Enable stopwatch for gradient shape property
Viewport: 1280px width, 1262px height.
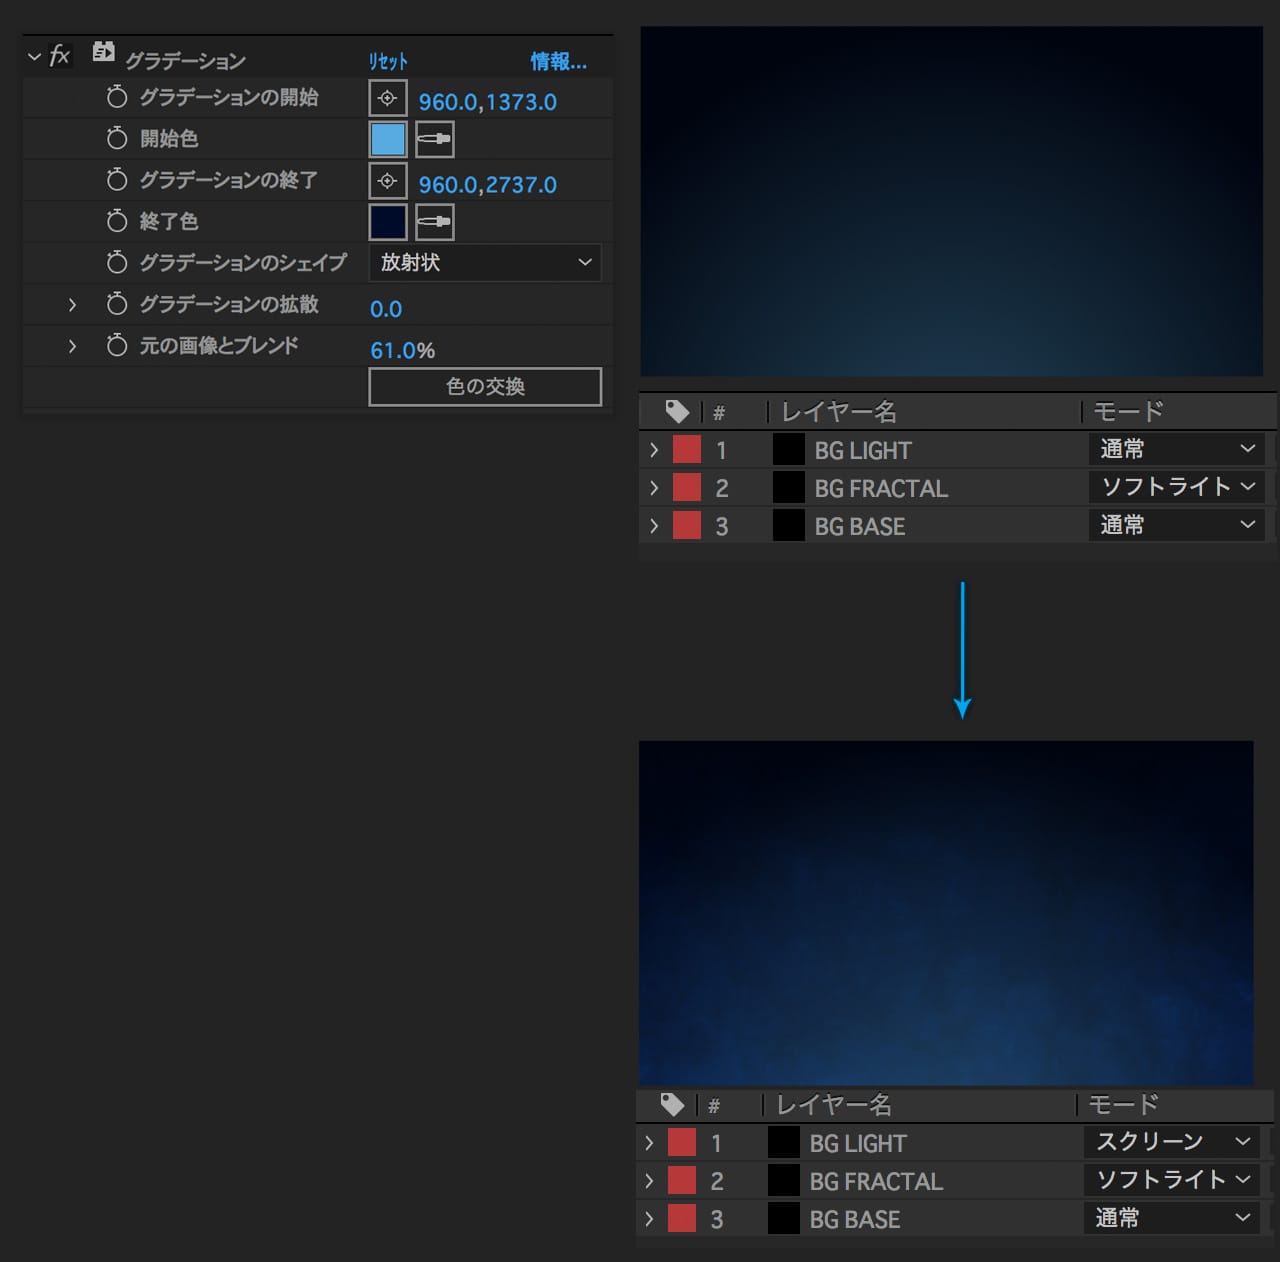[117, 262]
